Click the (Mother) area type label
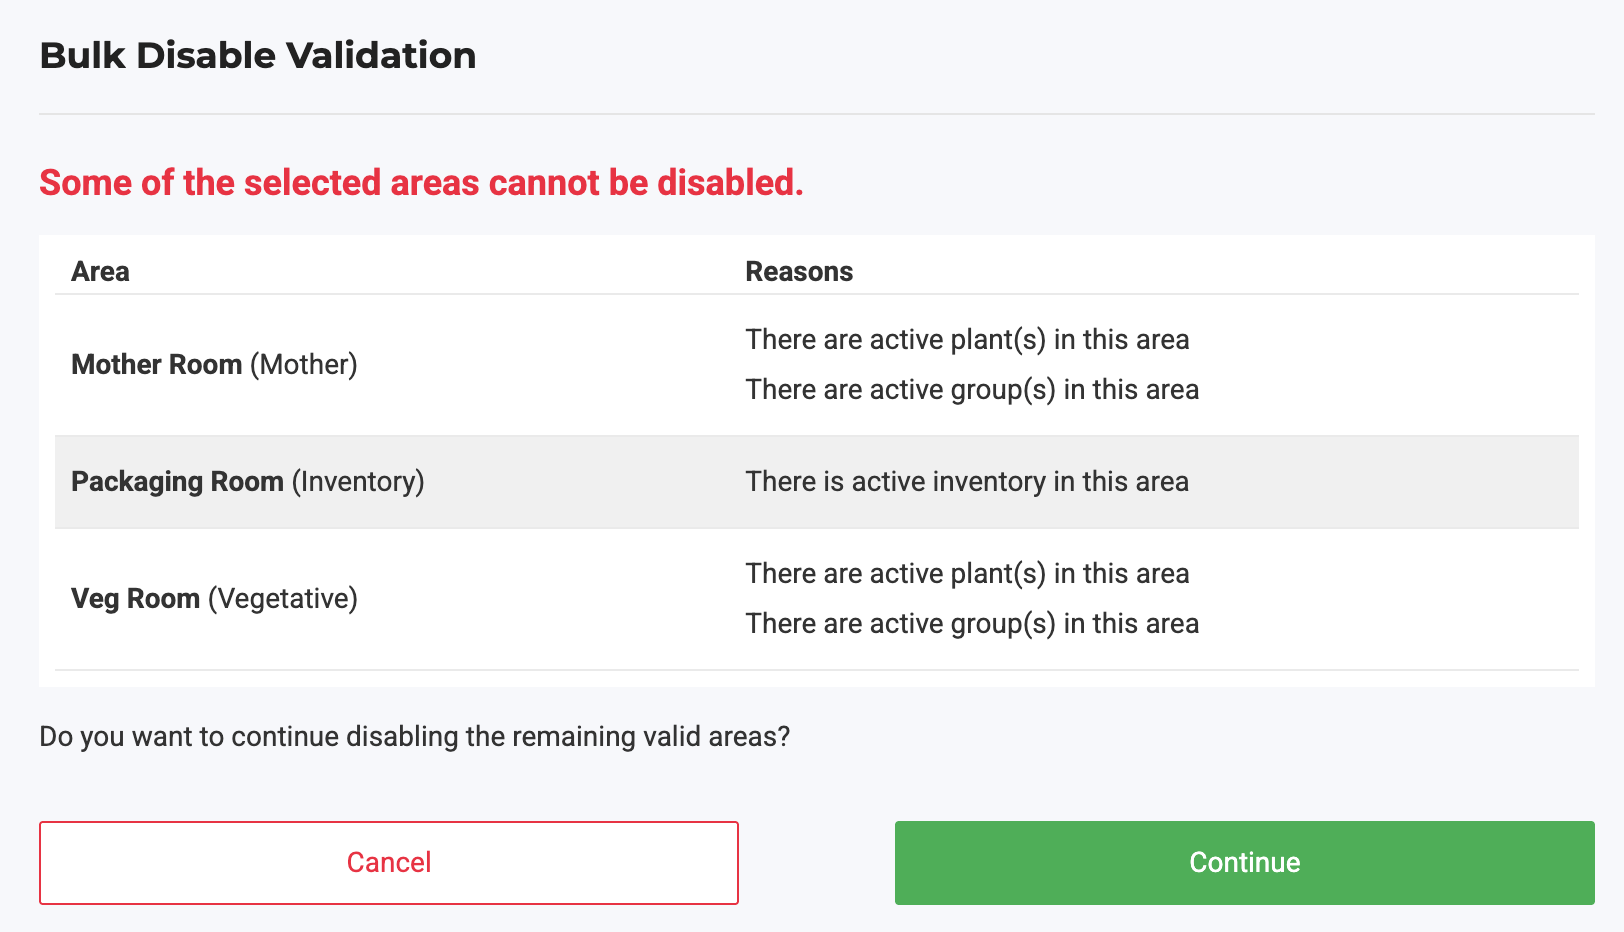The image size is (1624, 932). click(304, 365)
